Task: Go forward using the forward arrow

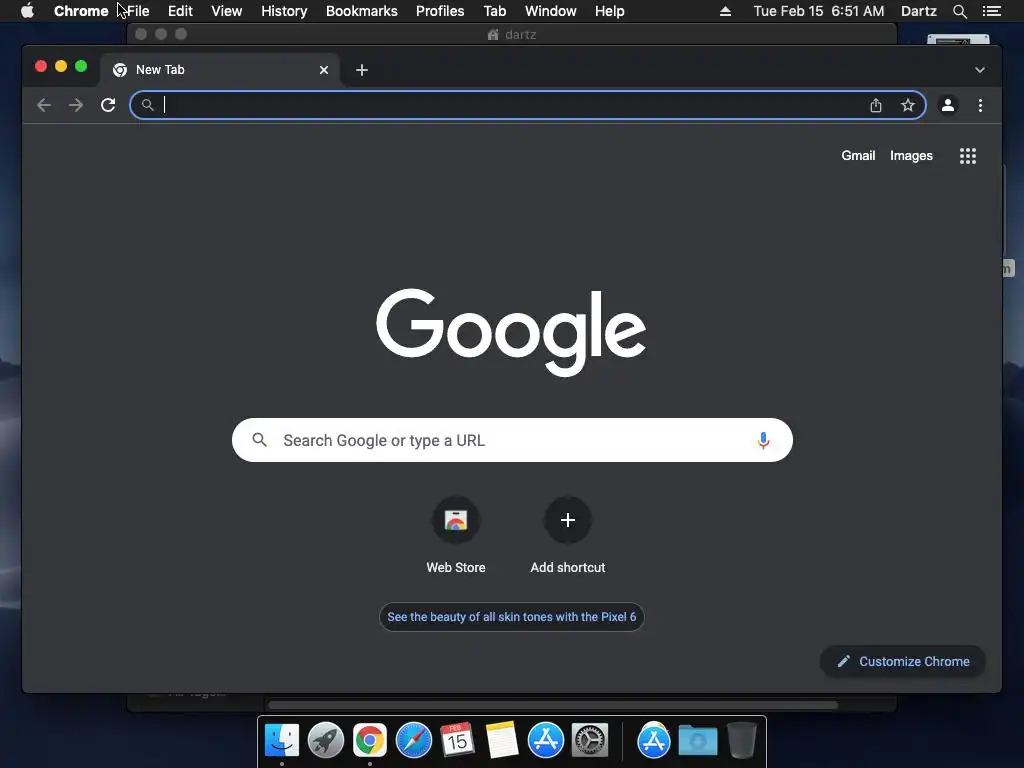Action: [x=76, y=105]
